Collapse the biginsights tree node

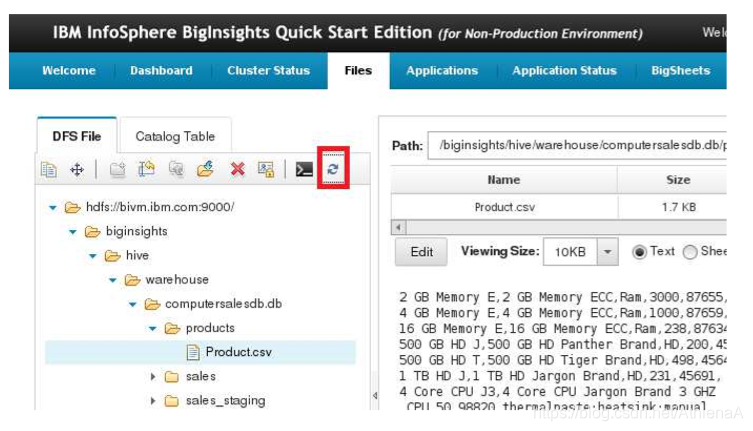click(73, 232)
